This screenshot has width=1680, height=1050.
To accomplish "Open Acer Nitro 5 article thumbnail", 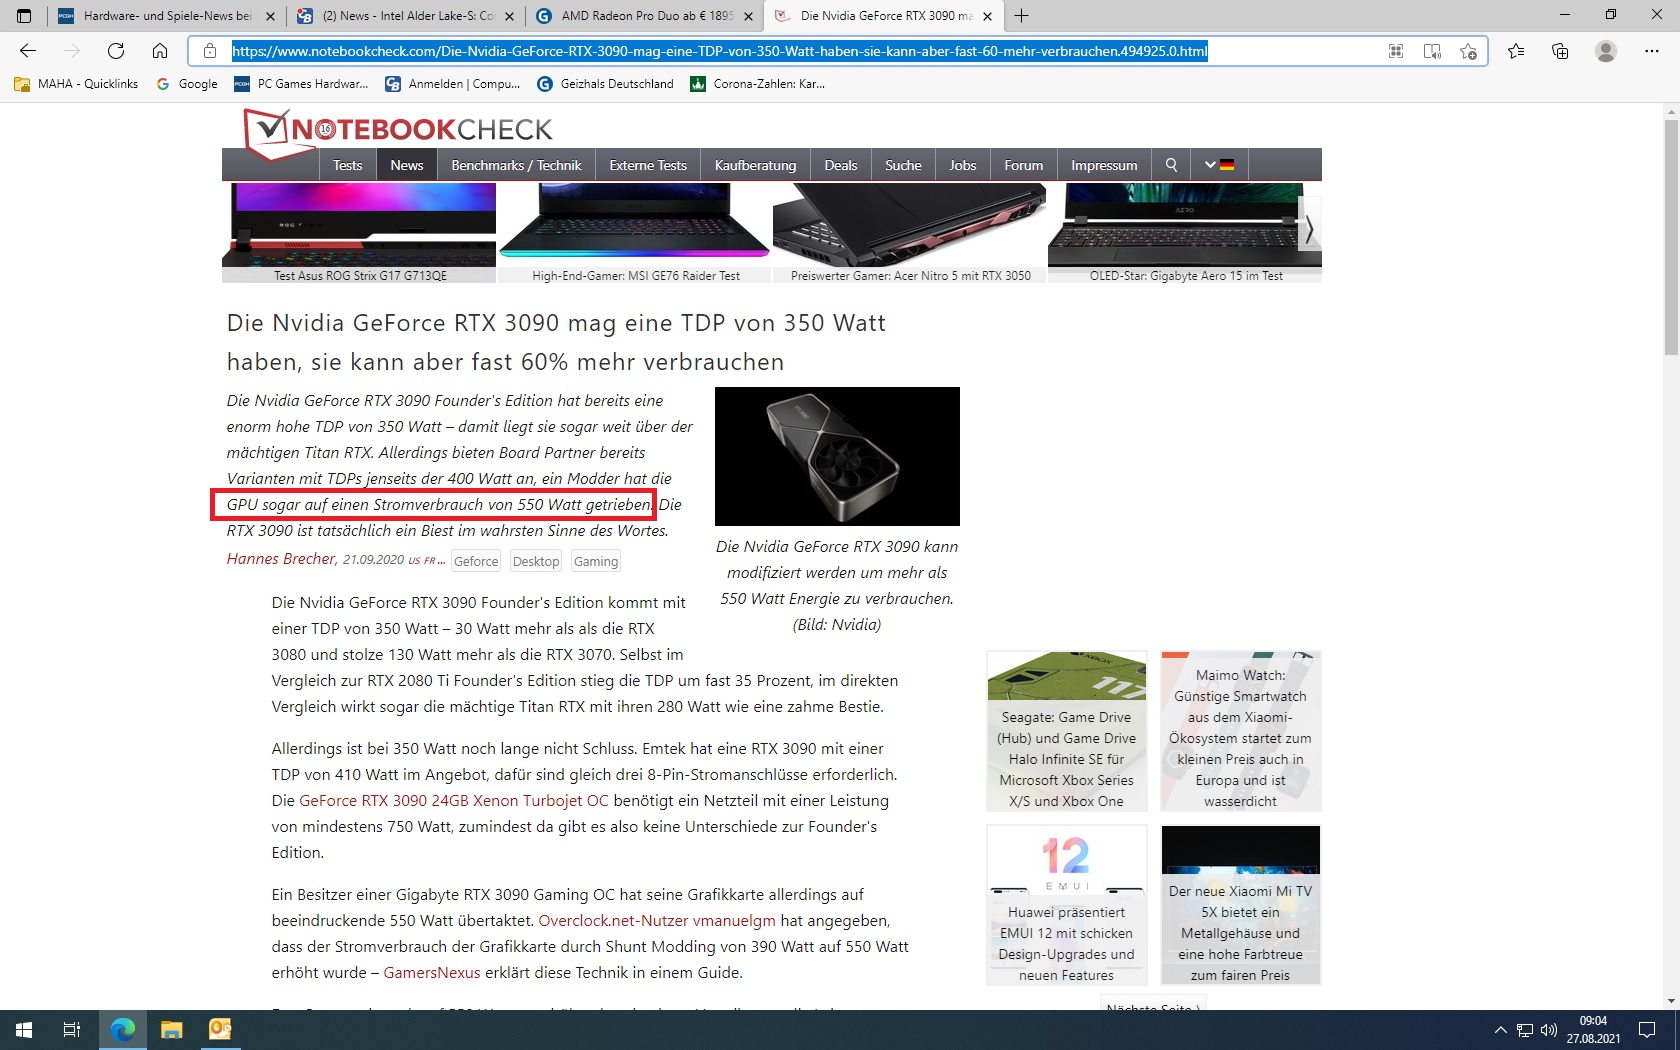I will pyautogui.click(x=910, y=233).
